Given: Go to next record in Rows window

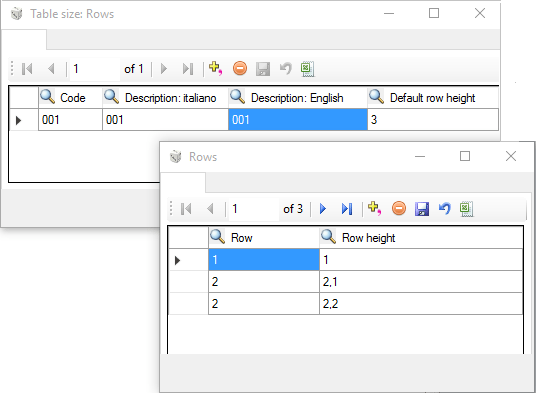Looking at the screenshot, I should click(322, 208).
